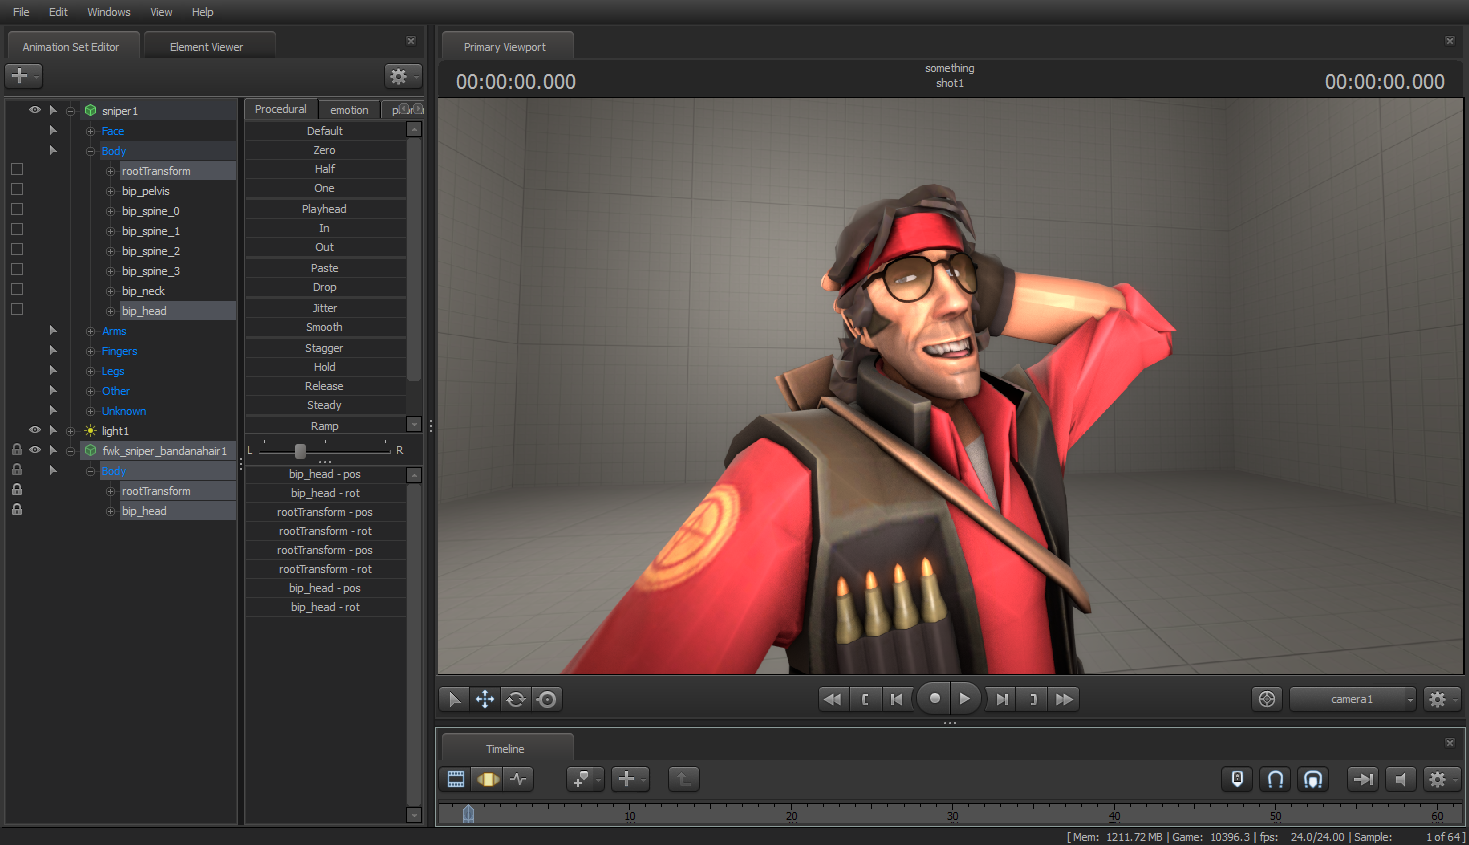Select the light1 sun icon

91,431
